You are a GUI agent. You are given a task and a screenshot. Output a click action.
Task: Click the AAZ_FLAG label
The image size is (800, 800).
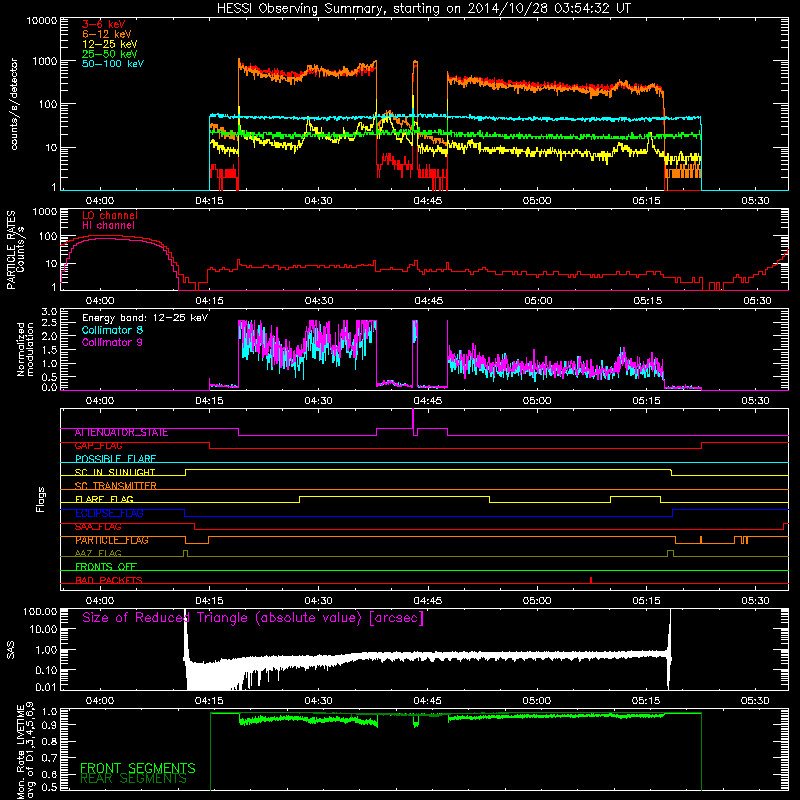pos(98,554)
